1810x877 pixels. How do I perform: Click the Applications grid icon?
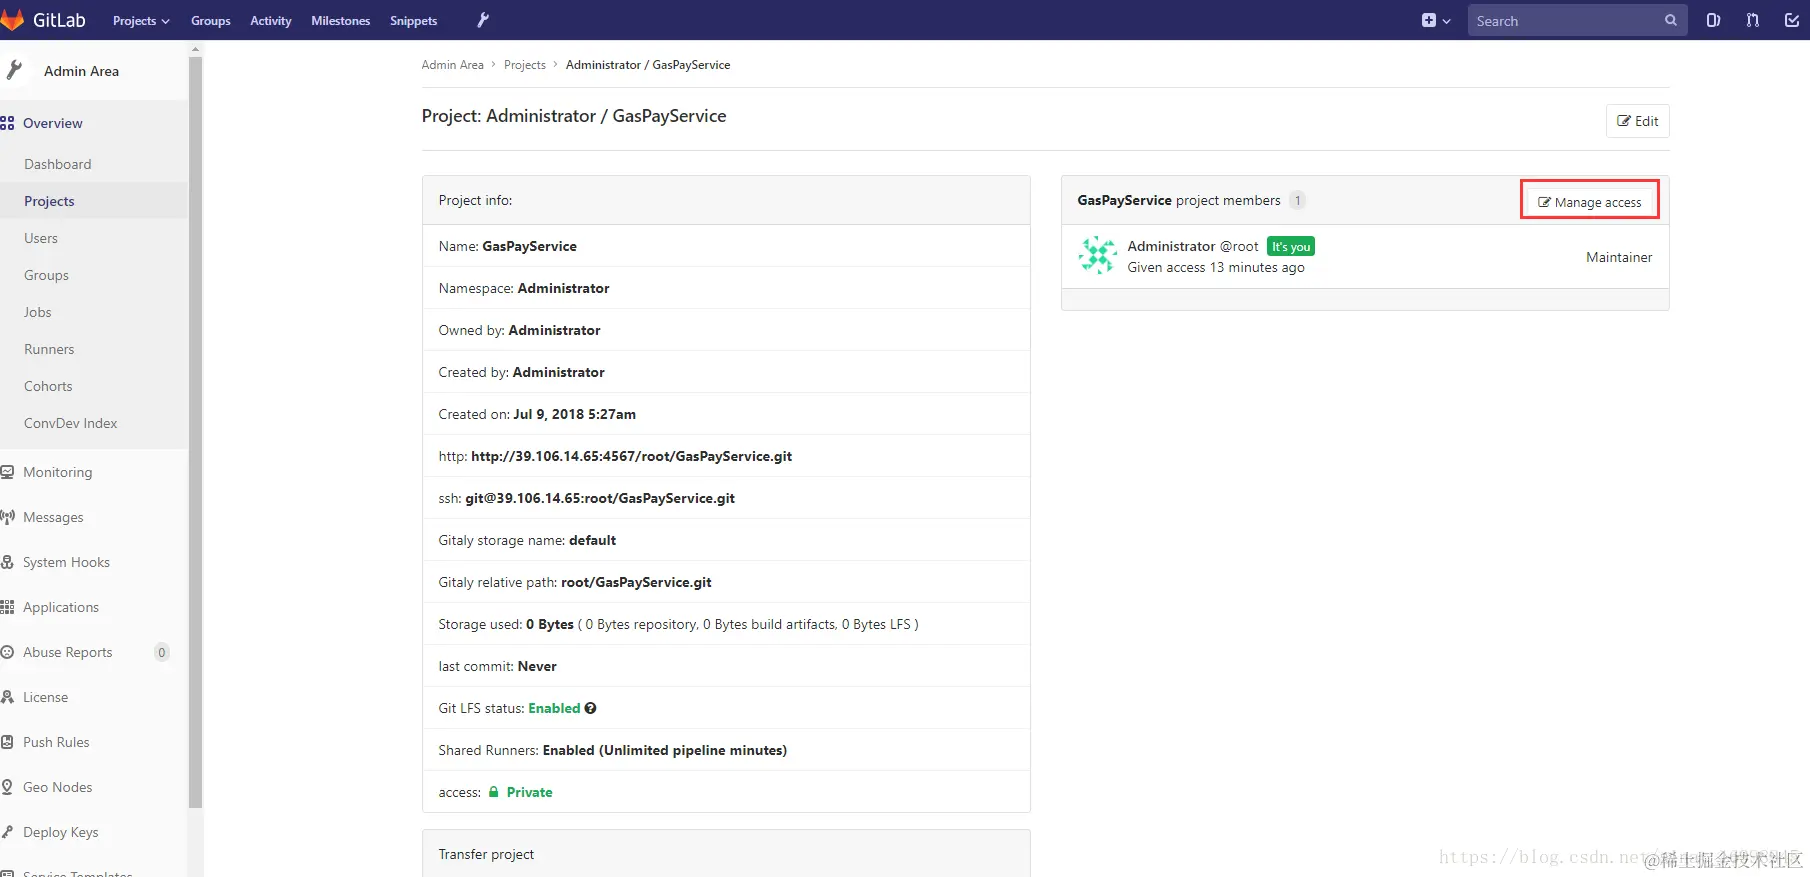[7, 607]
